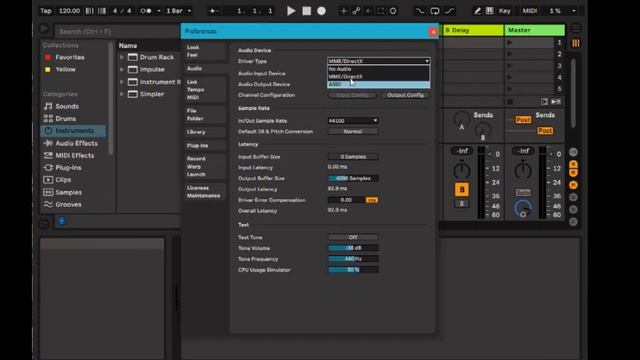Toggle the metronome
The image size is (640, 360).
146,11
